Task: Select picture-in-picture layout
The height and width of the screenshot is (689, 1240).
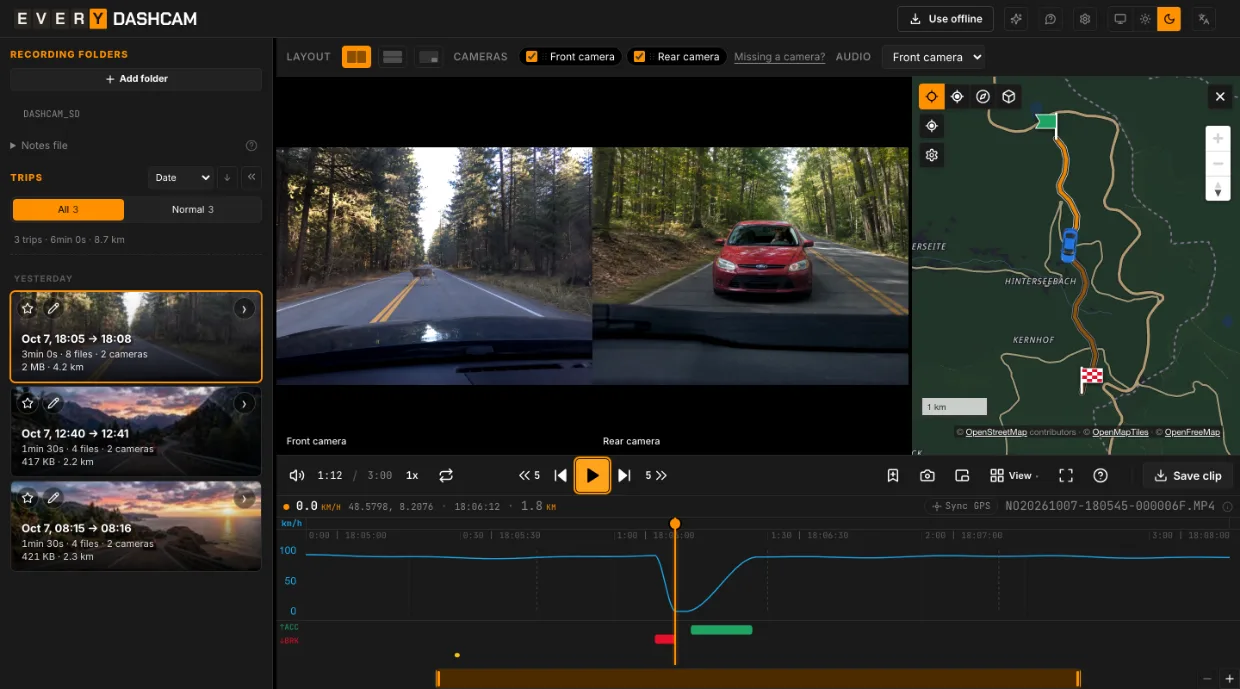Action: tap(429, 57)
